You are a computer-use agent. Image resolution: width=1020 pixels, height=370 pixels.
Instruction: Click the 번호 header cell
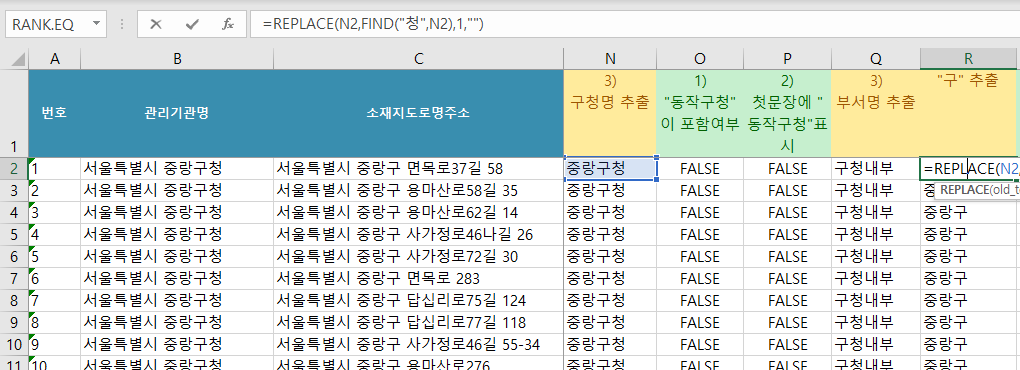pos(55,113)
